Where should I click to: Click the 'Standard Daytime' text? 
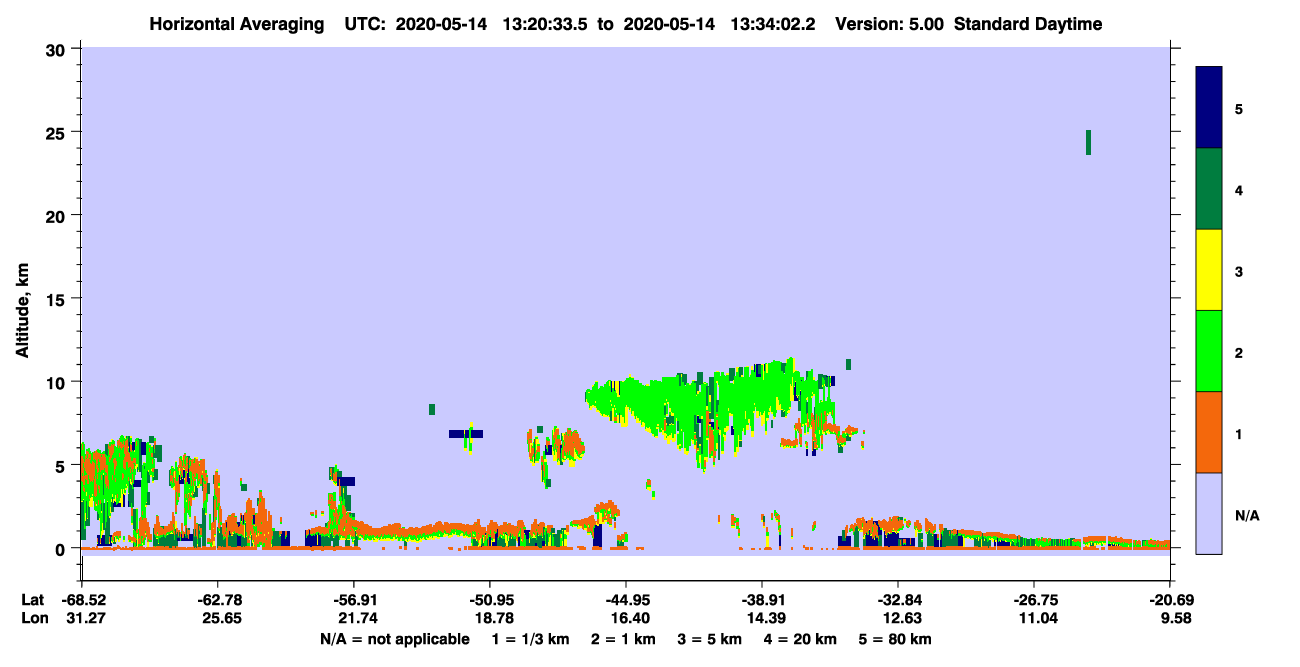(1028, 24)
